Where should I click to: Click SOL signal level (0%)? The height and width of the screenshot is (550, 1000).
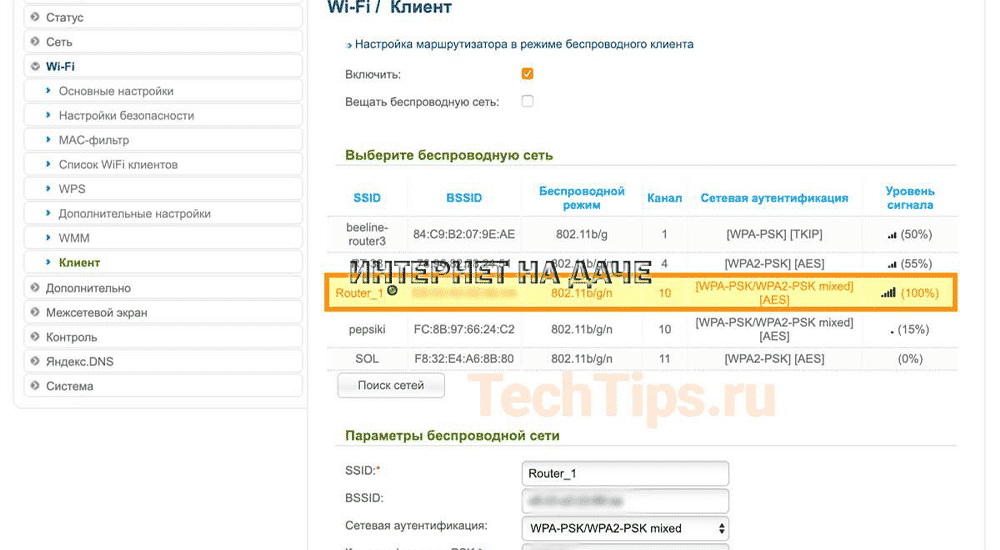[910, 359]
